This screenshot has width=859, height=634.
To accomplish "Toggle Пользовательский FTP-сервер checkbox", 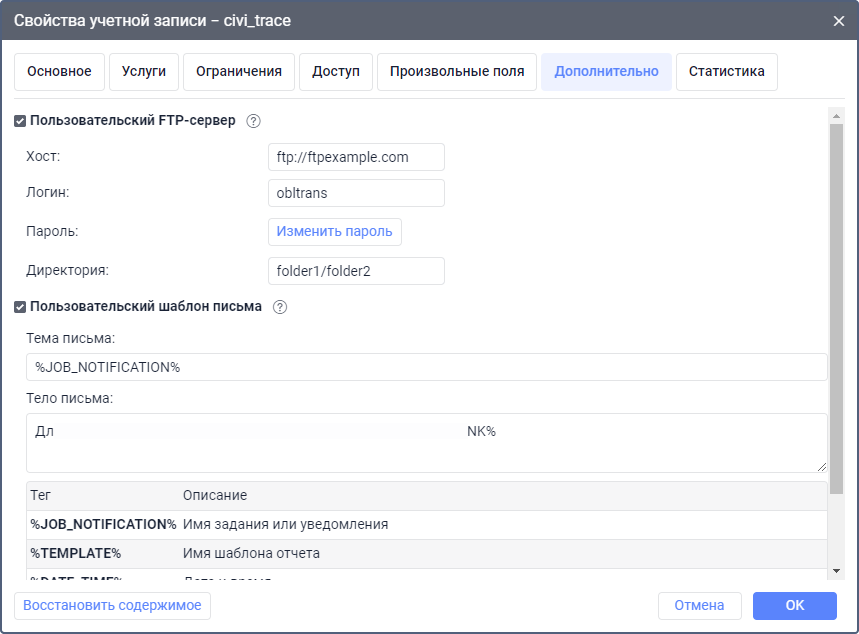I will click(20, 121).
